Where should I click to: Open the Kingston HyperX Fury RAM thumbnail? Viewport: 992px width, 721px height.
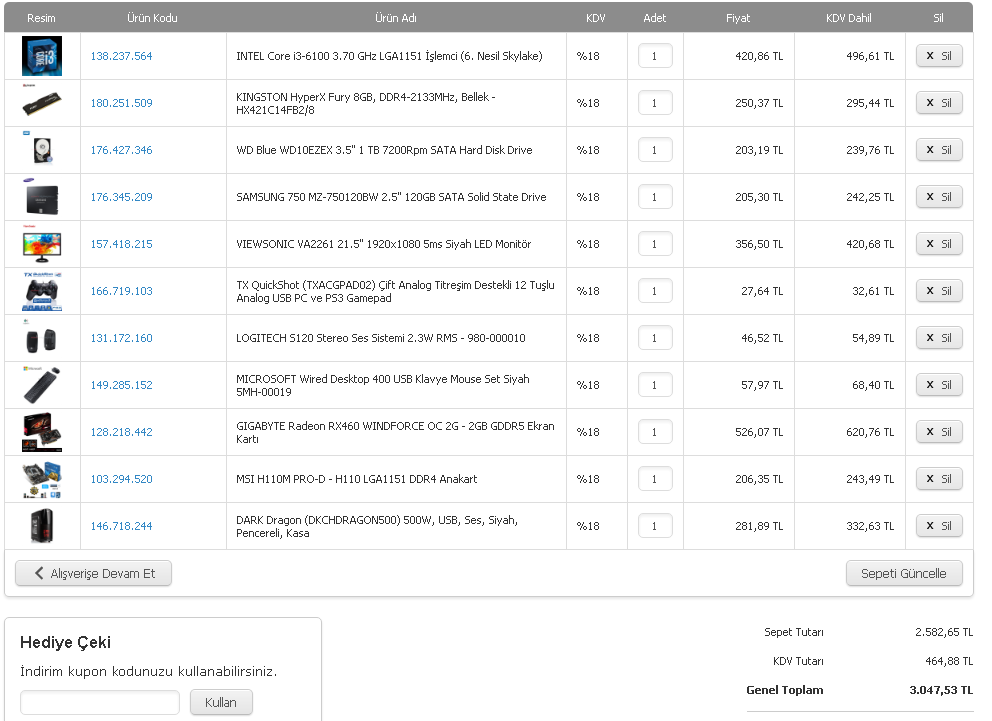[x=42, y=102]
